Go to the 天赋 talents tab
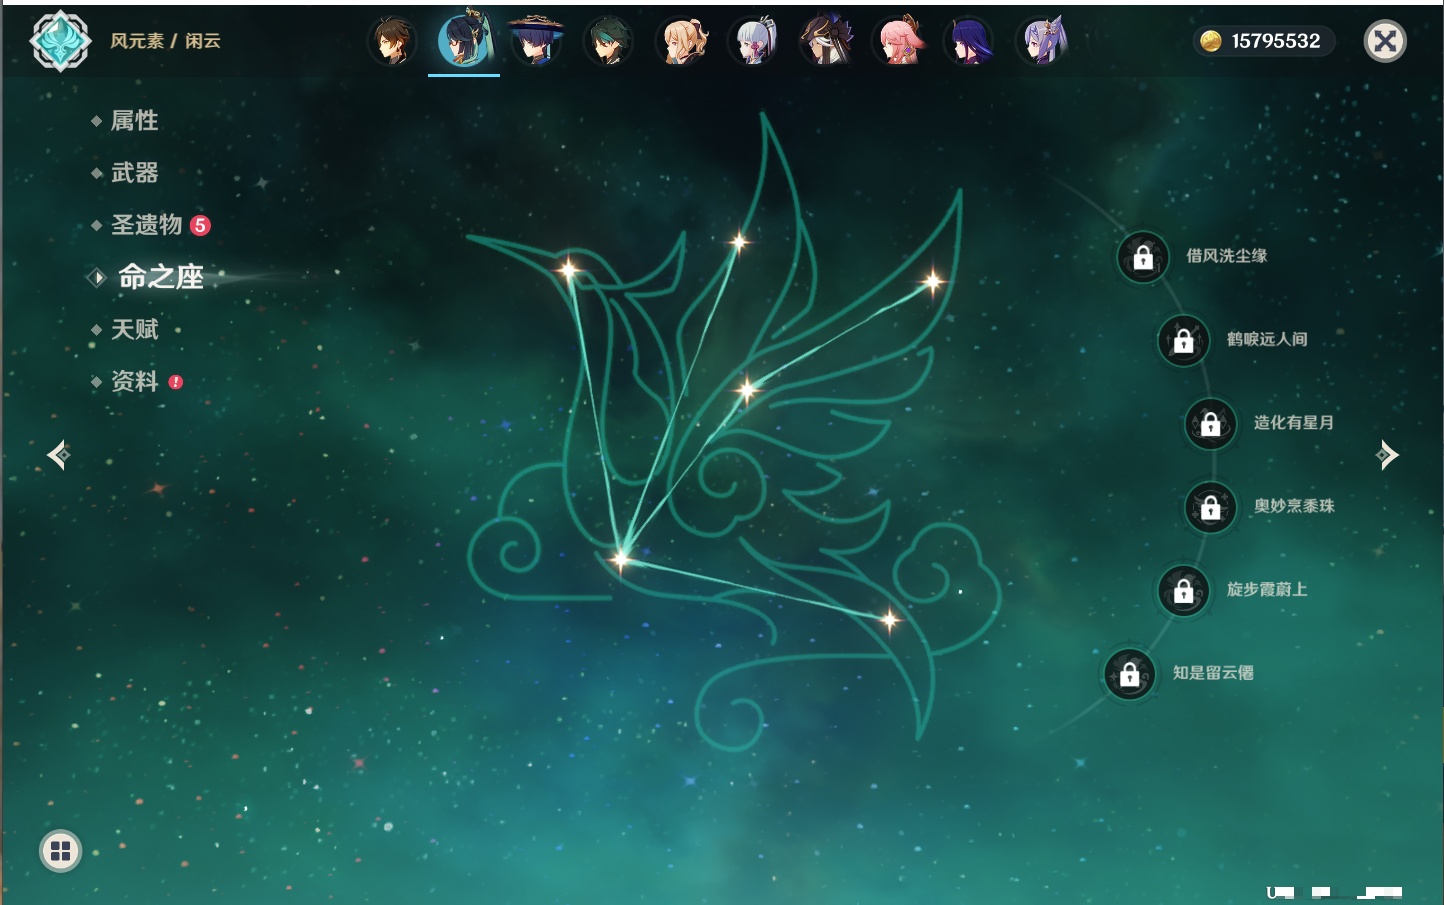 tap(134, 329)
